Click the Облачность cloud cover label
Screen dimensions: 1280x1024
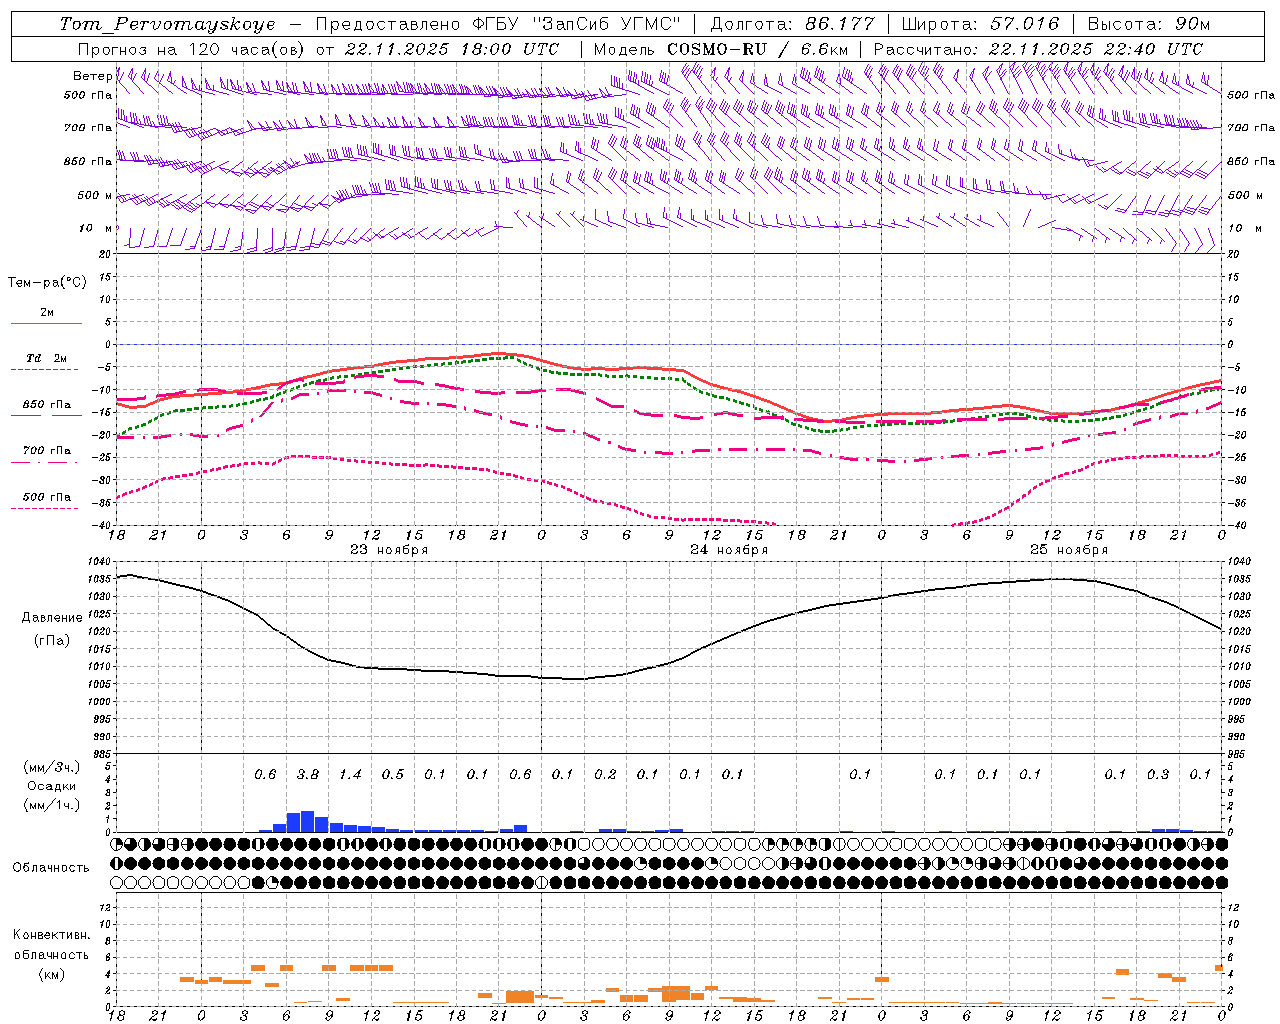point(51,867)
